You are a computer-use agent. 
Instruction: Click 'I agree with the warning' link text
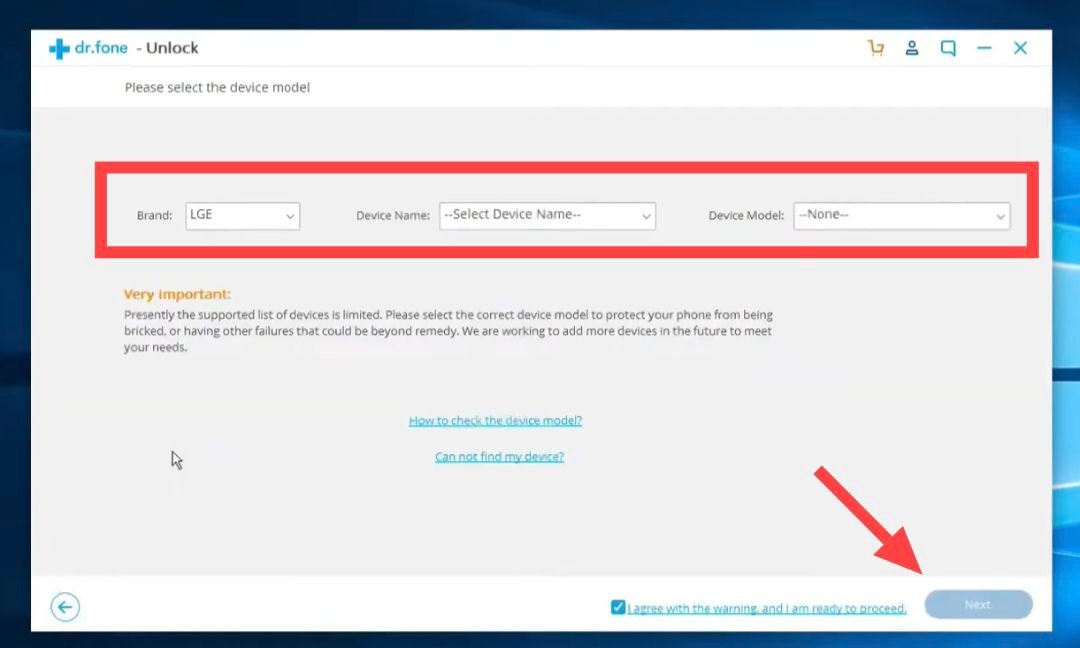click(767, 609)
